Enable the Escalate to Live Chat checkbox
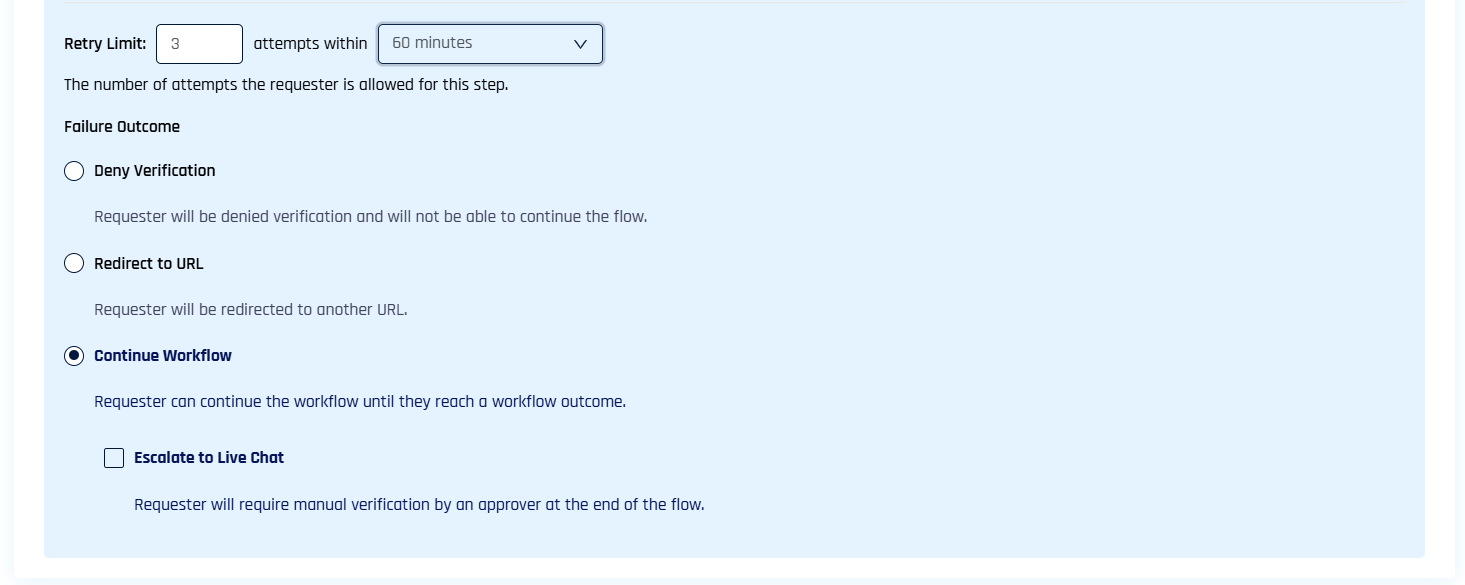The image size is (1465, 585). tap(114, 458)
